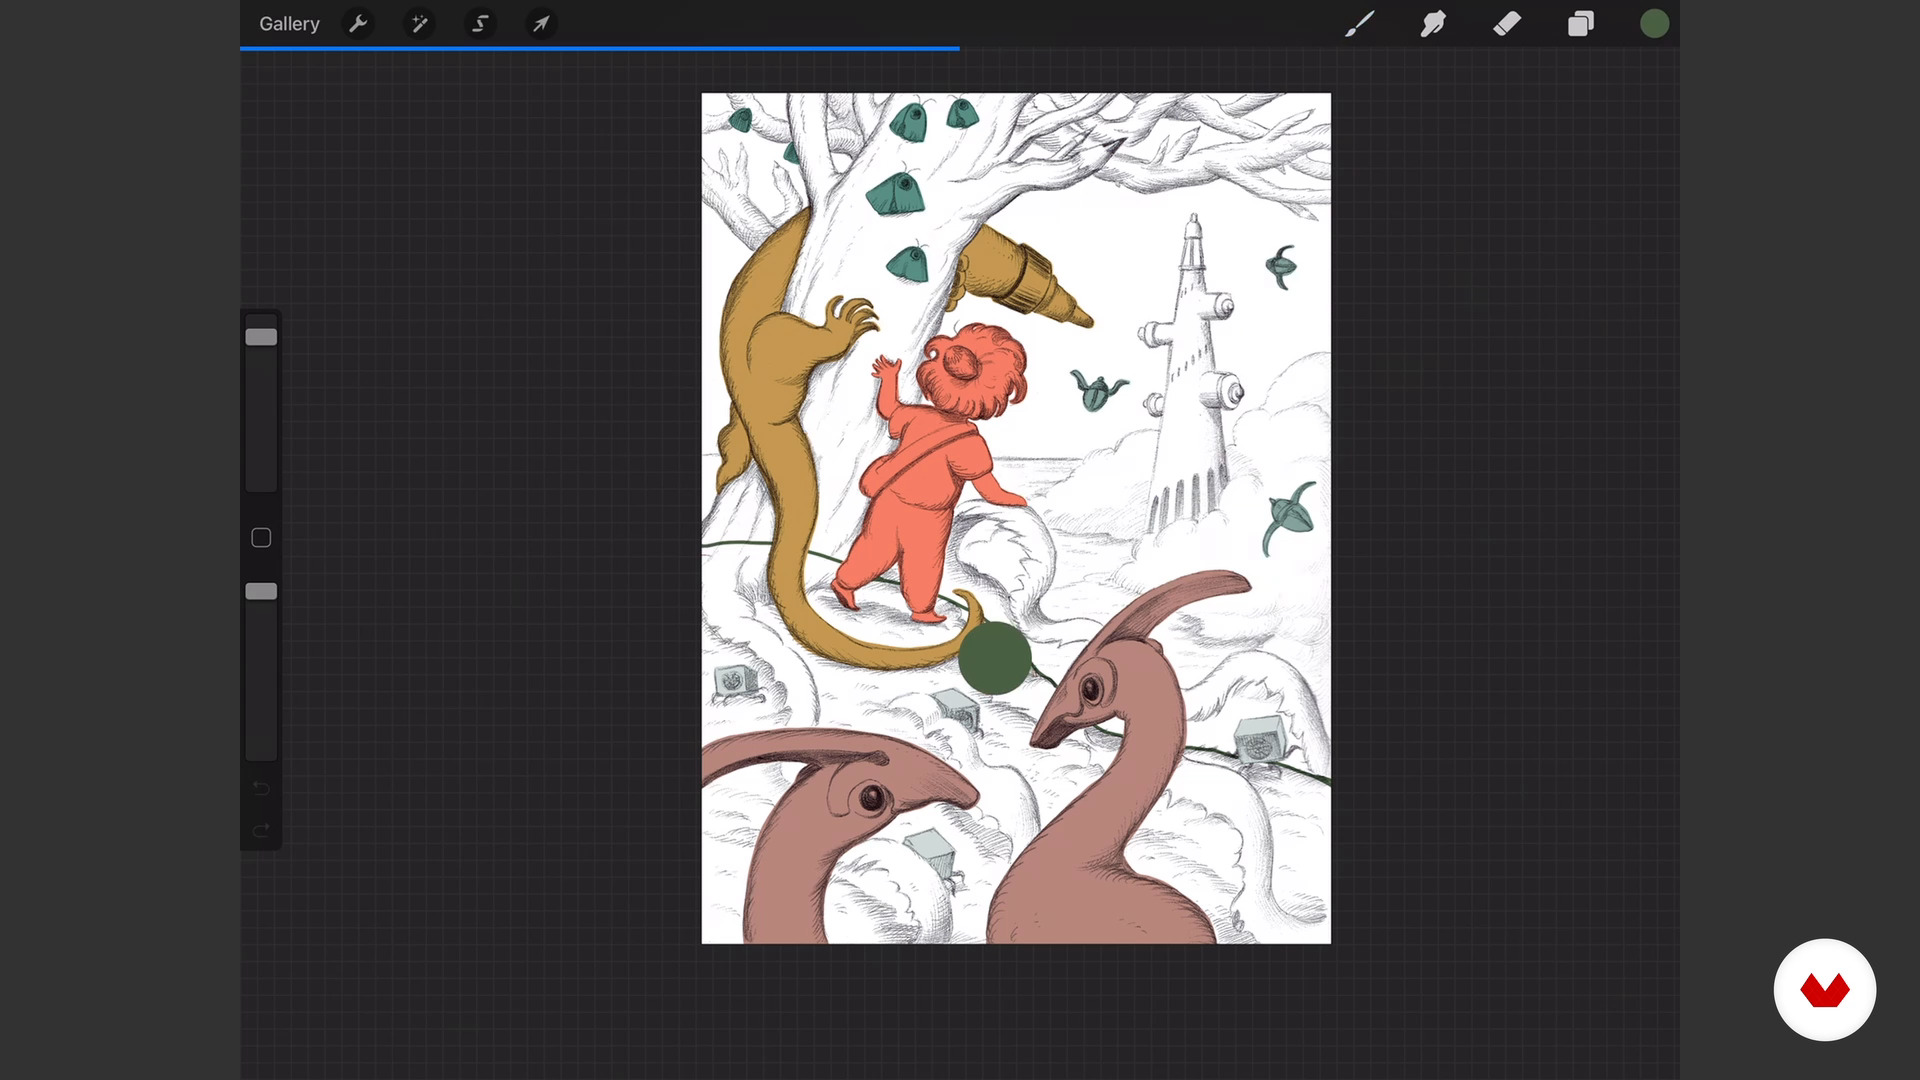The image size is (1920, 1080).
Task: Click the brush opacity slider handle
Action: tap(261, 592)
